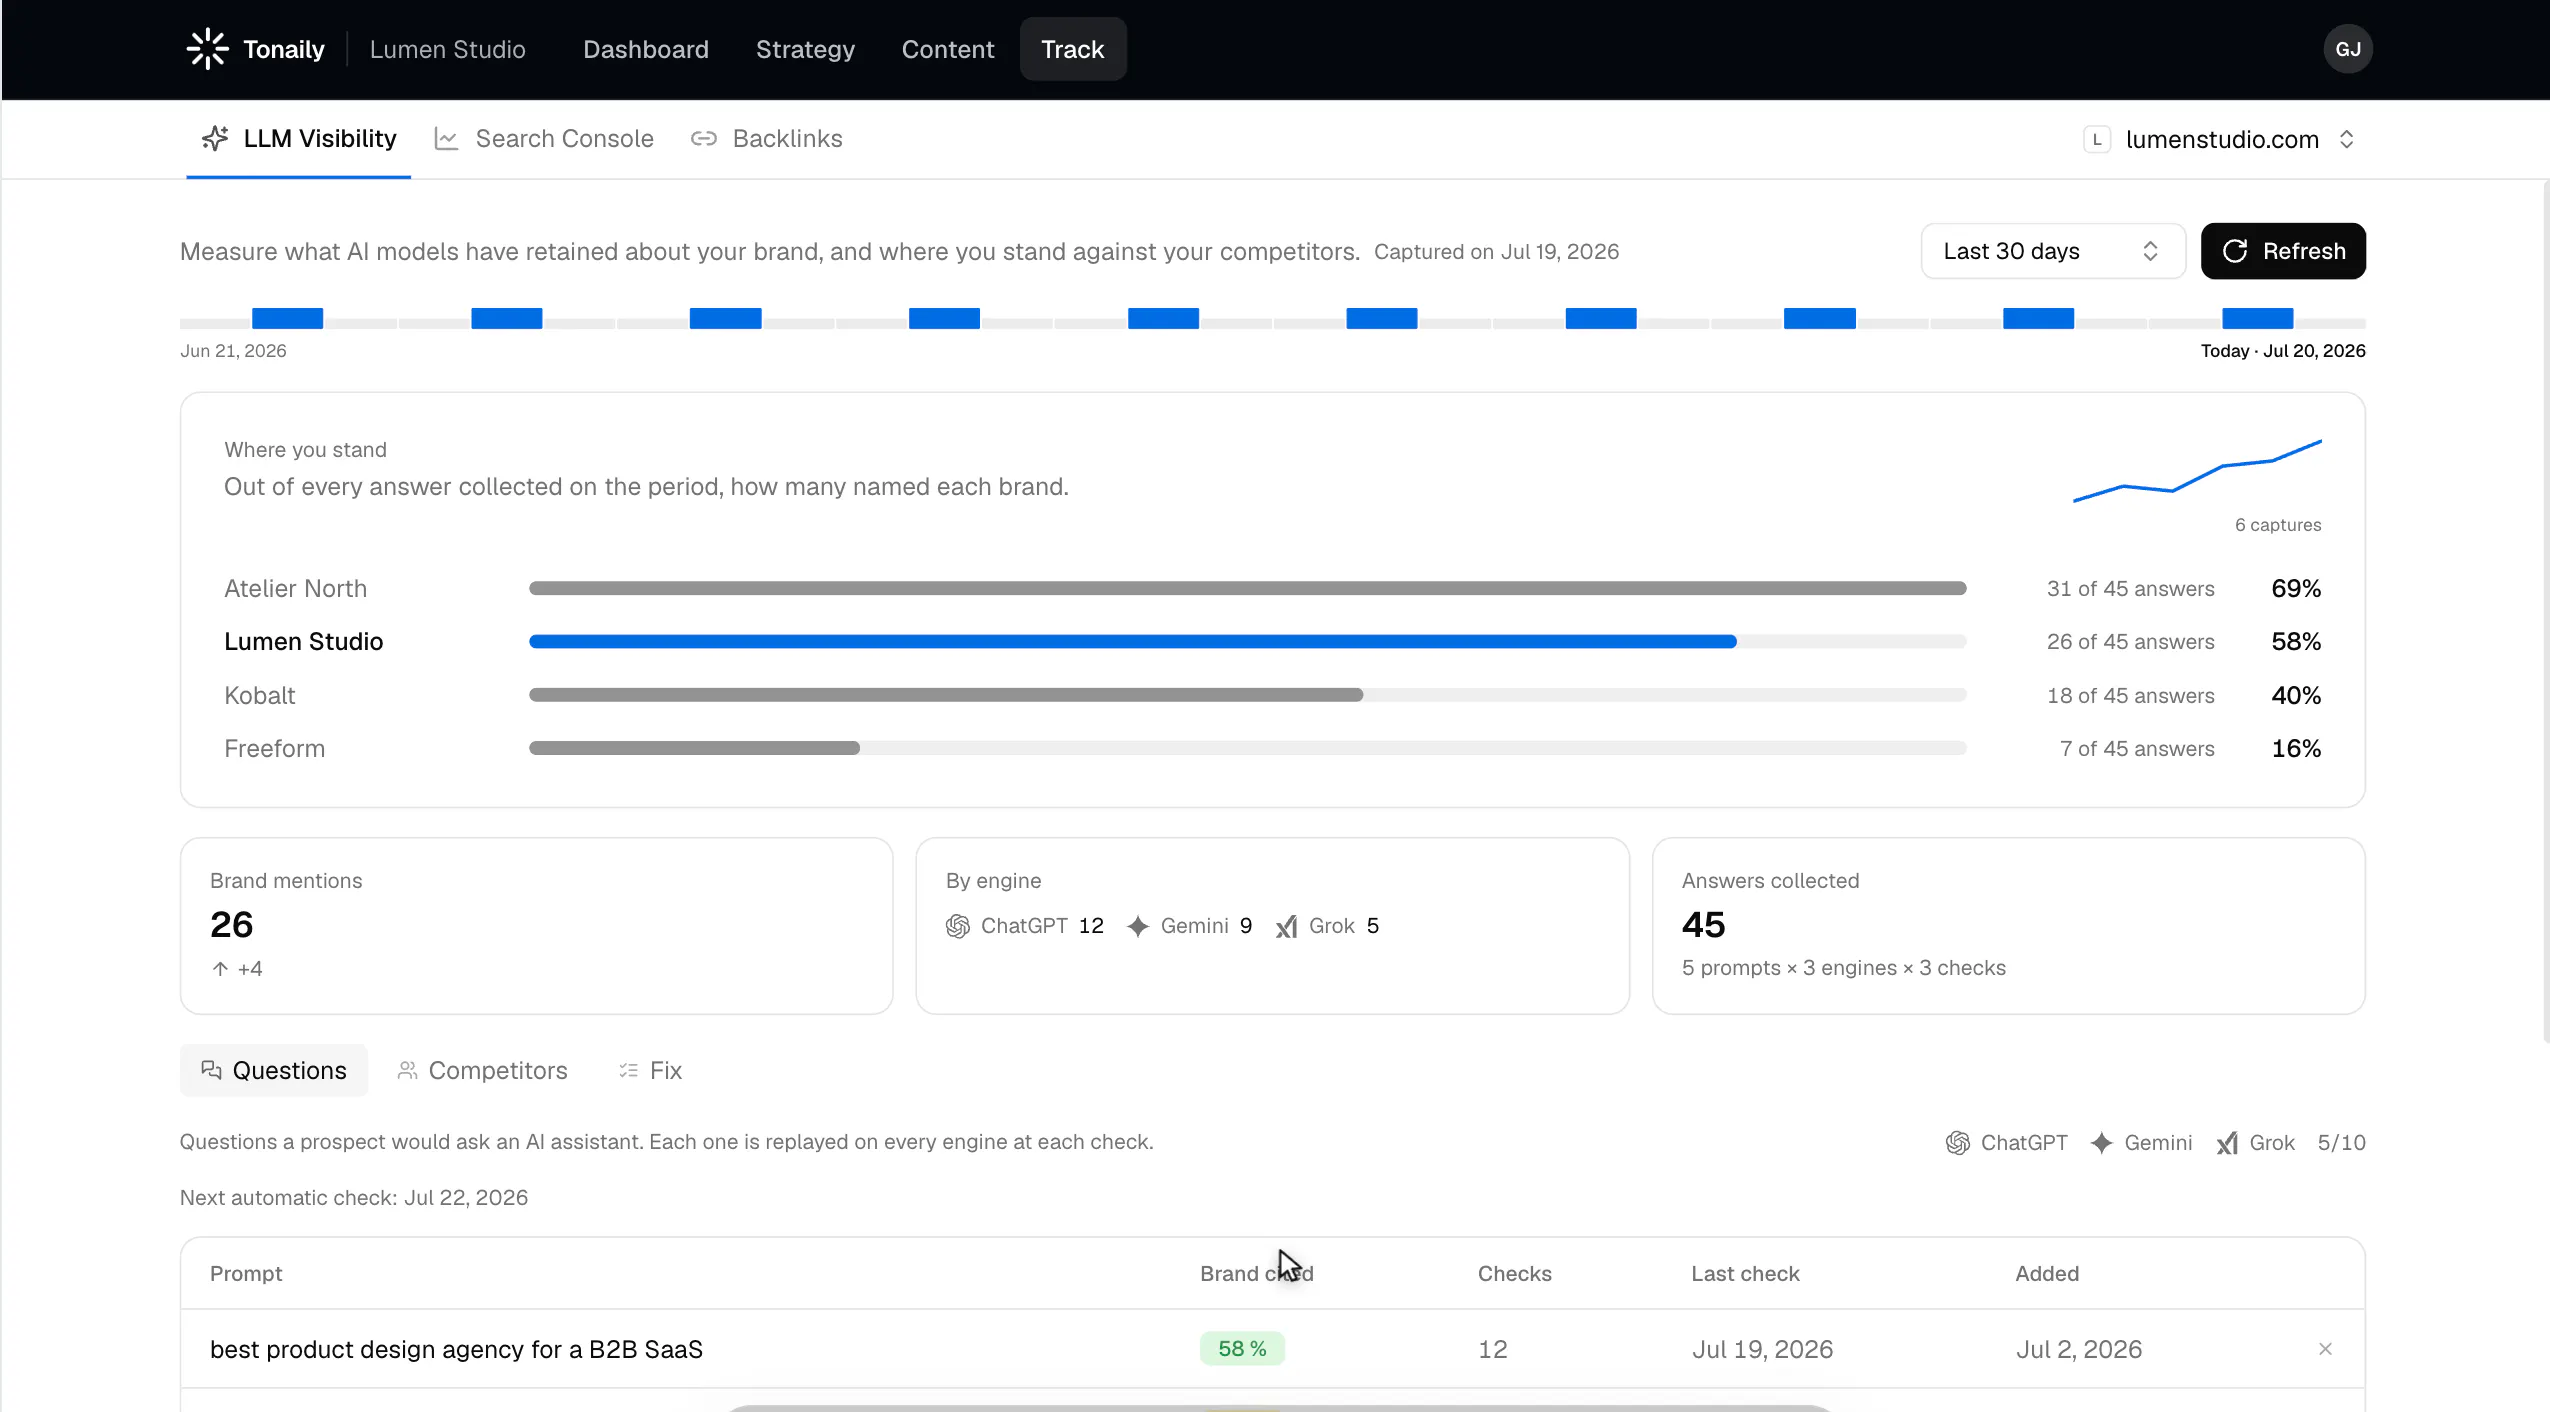Click the ChatGPT icon in By engine card

pos(958,926)
